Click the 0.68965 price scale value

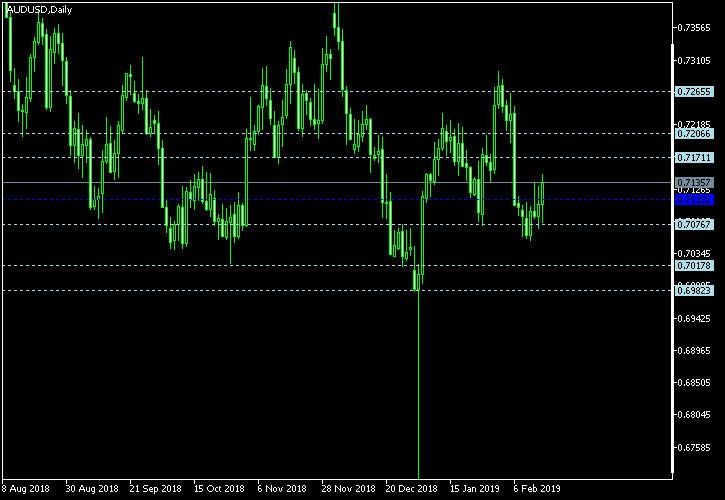point(694,351)
